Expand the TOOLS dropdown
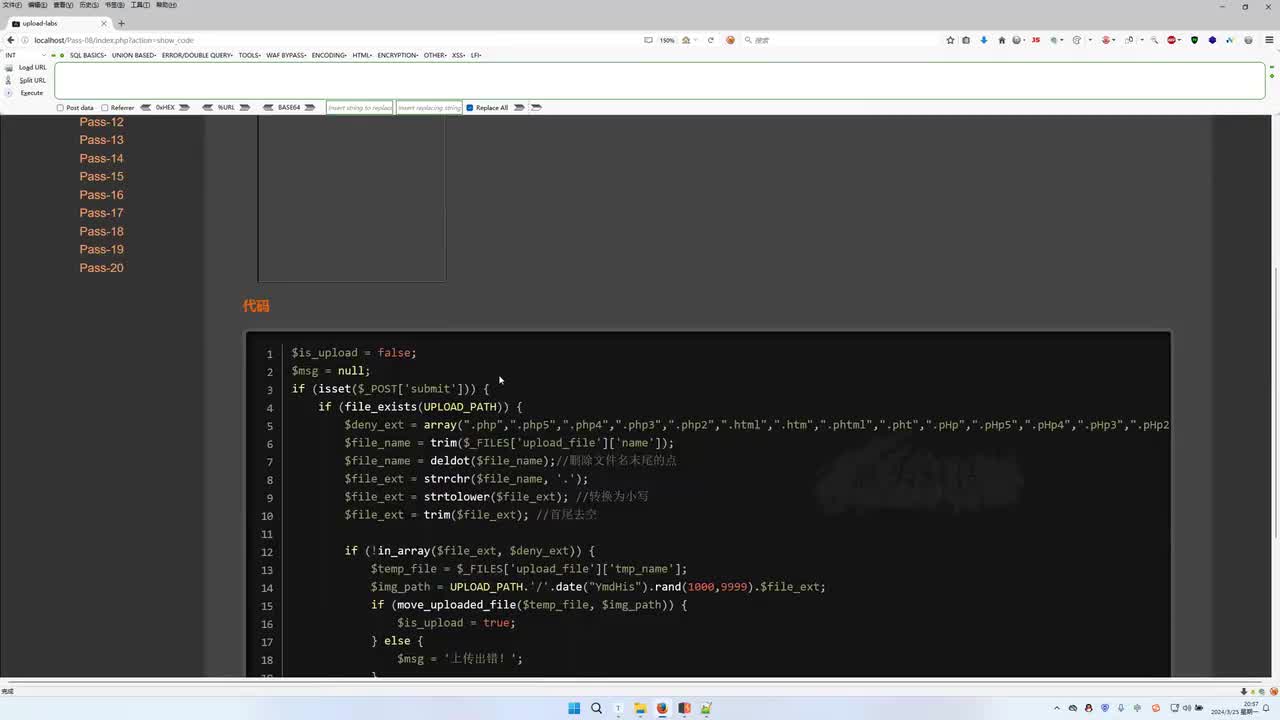The height and width of the screenshot is (720, 1280). tap(250, 55)
